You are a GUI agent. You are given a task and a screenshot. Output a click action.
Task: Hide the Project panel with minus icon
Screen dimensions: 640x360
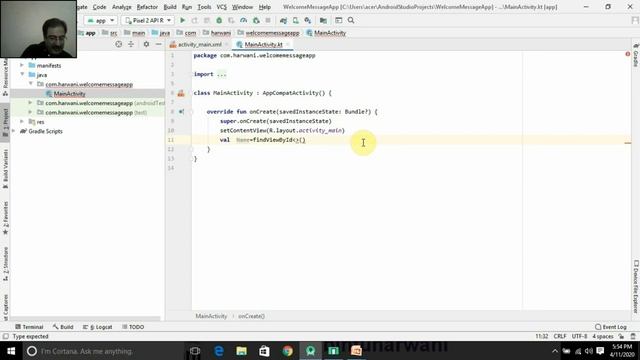159,44
